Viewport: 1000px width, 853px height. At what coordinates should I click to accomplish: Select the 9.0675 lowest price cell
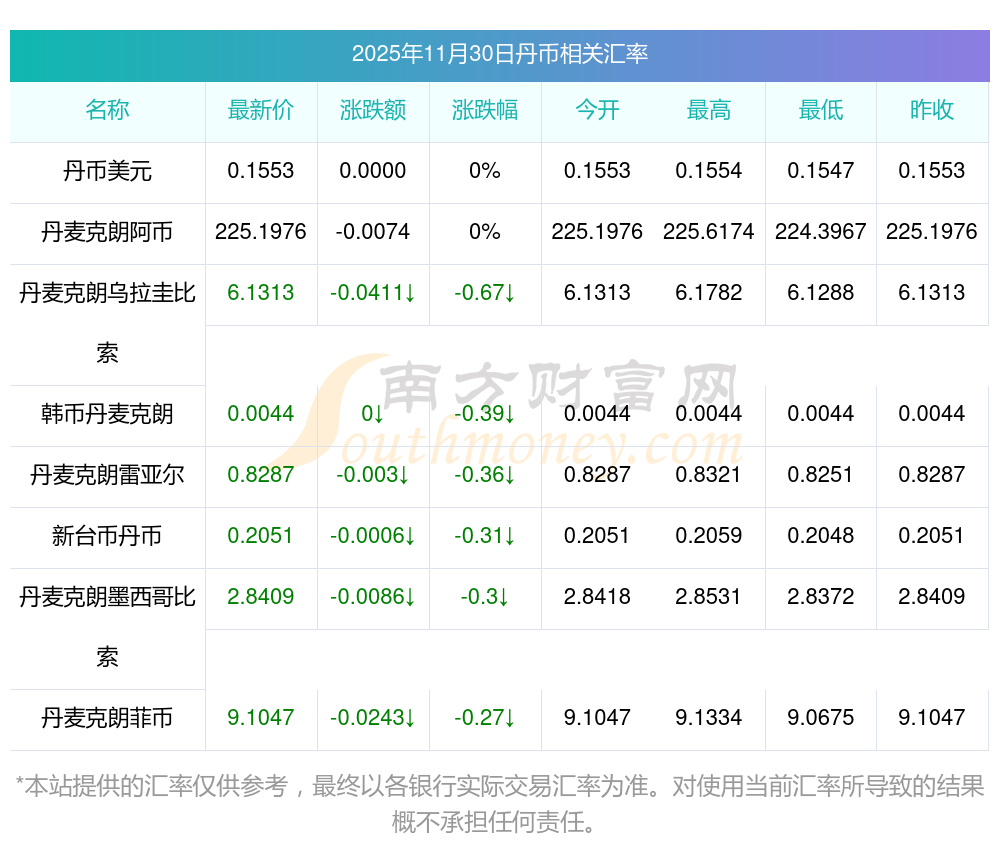click(821, 718)
